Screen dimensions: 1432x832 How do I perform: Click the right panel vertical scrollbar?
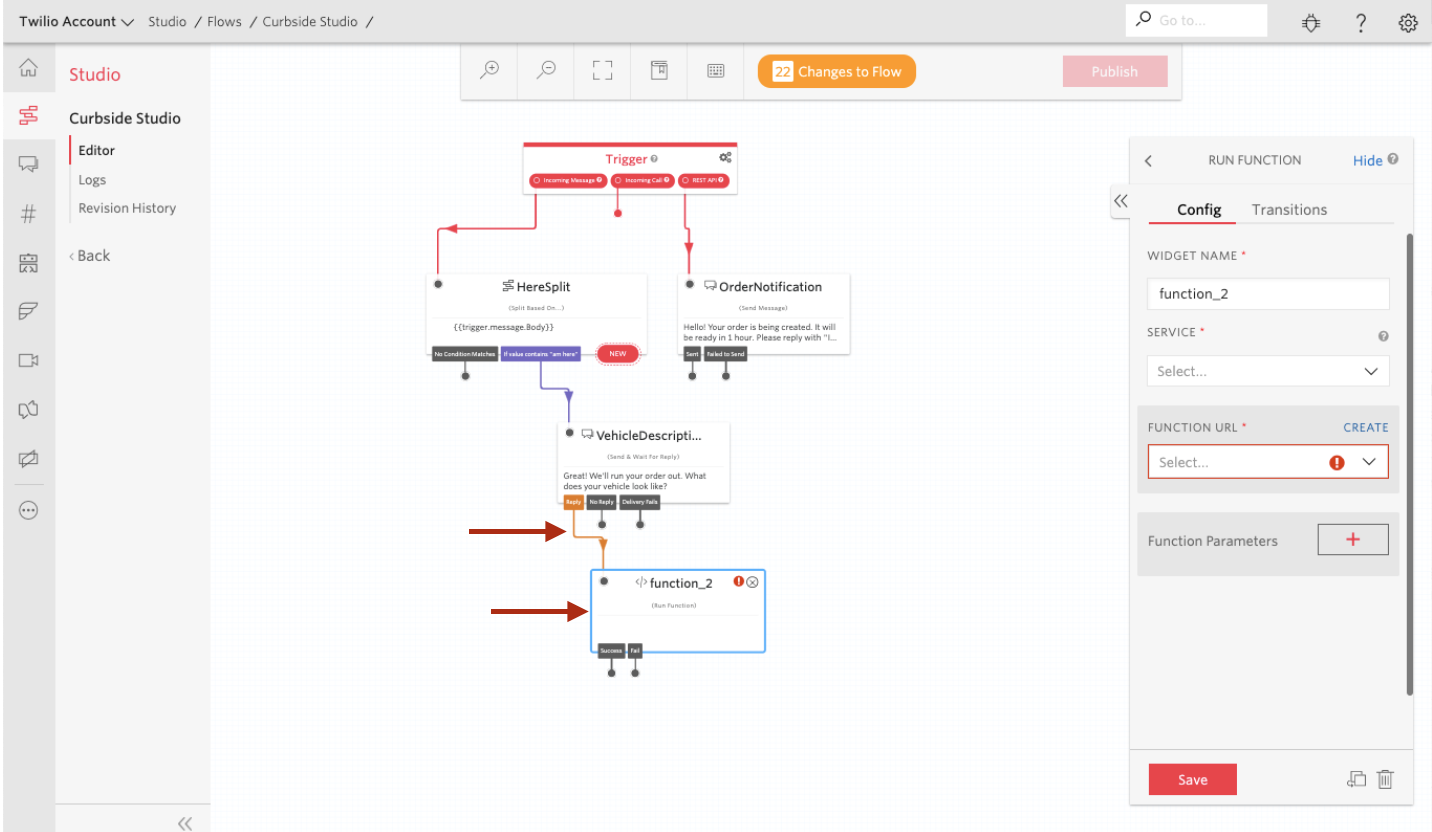point(1410,464)
